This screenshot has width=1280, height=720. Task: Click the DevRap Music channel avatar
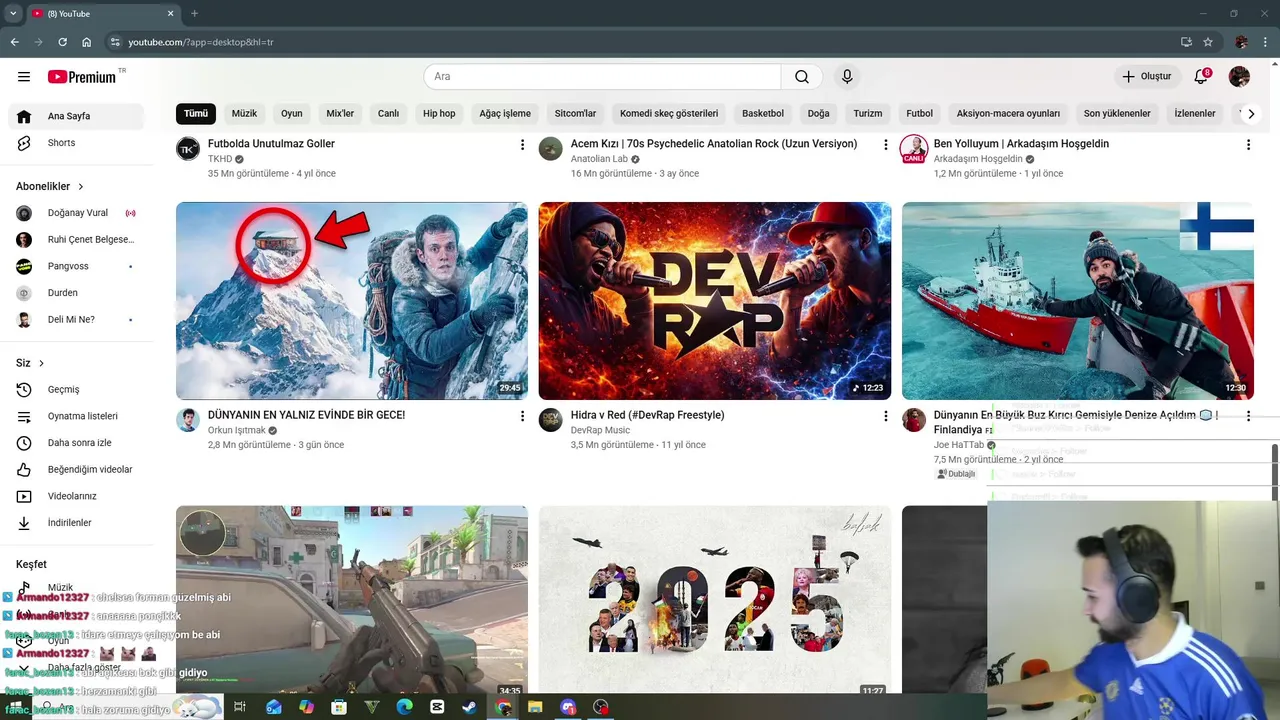tap(551, 420)
